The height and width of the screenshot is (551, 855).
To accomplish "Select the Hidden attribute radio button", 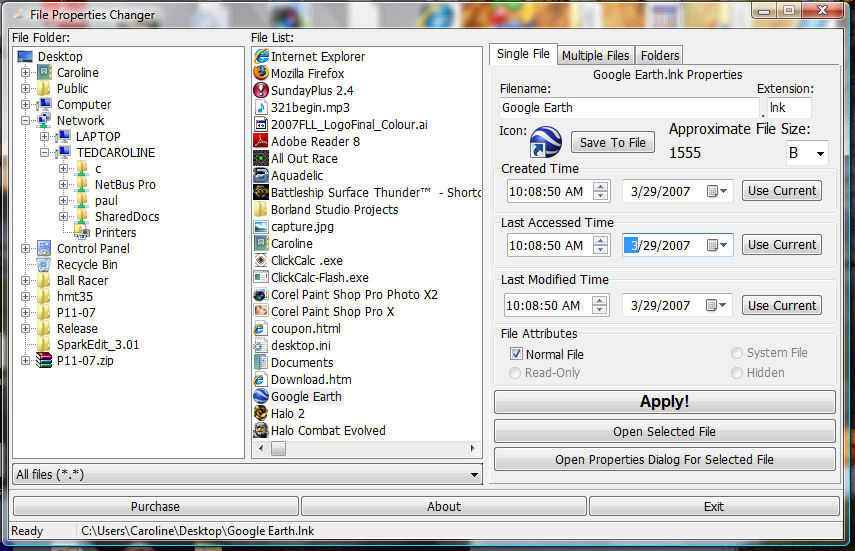I will point(737,373).
